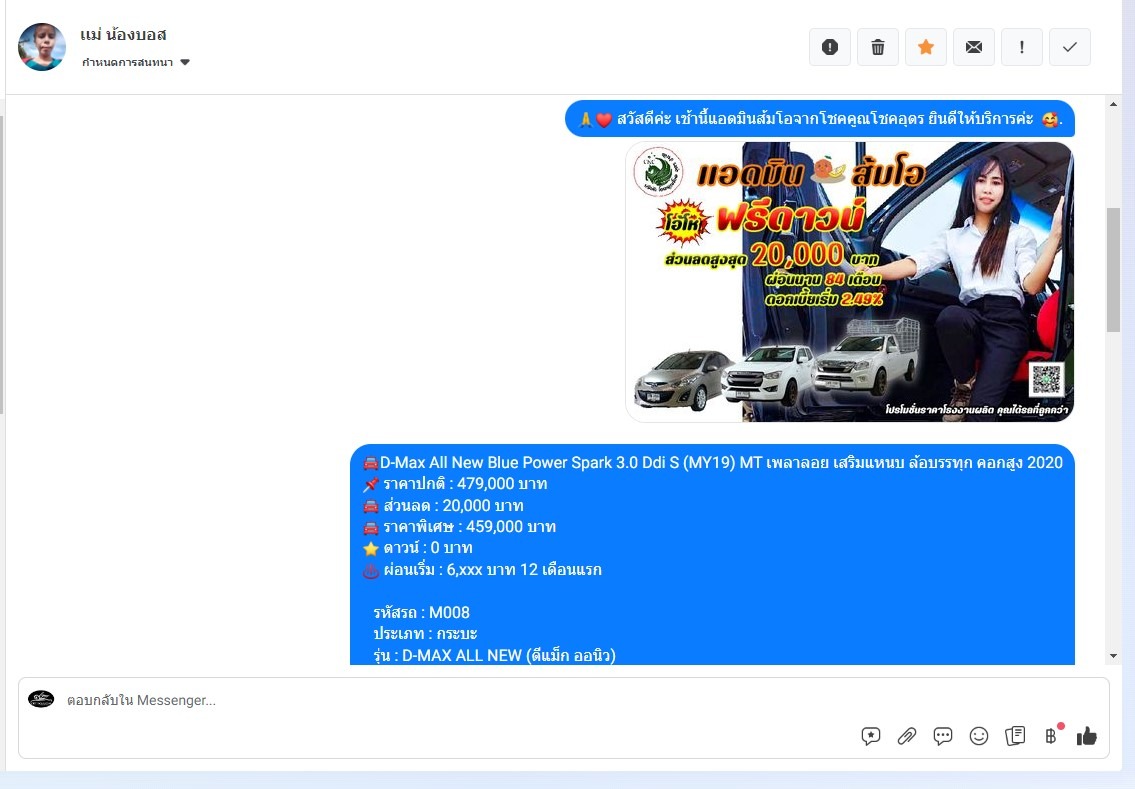Click the scroll down arrow of chat
This screenshot has height=789, width=1135.
(1113, 656)
